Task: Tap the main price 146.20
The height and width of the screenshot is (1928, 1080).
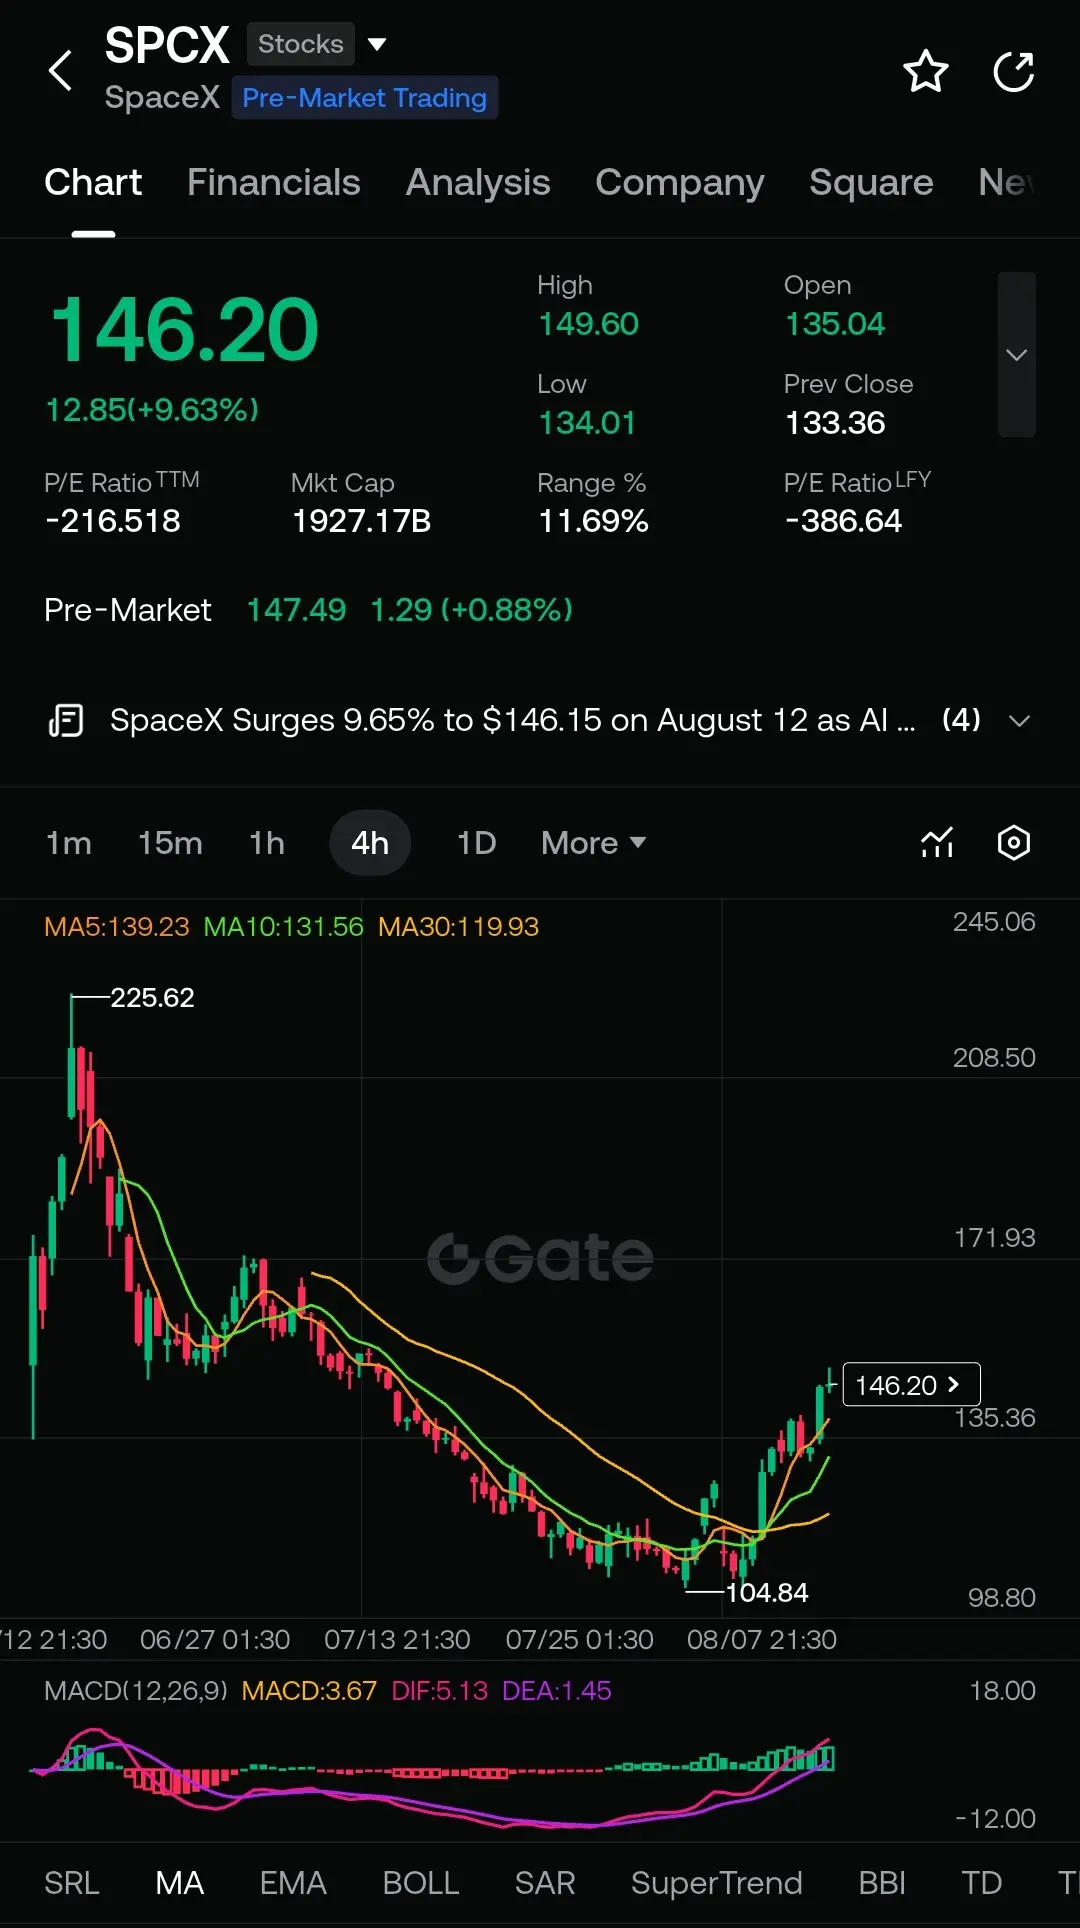Action: (x=184, y=330)
